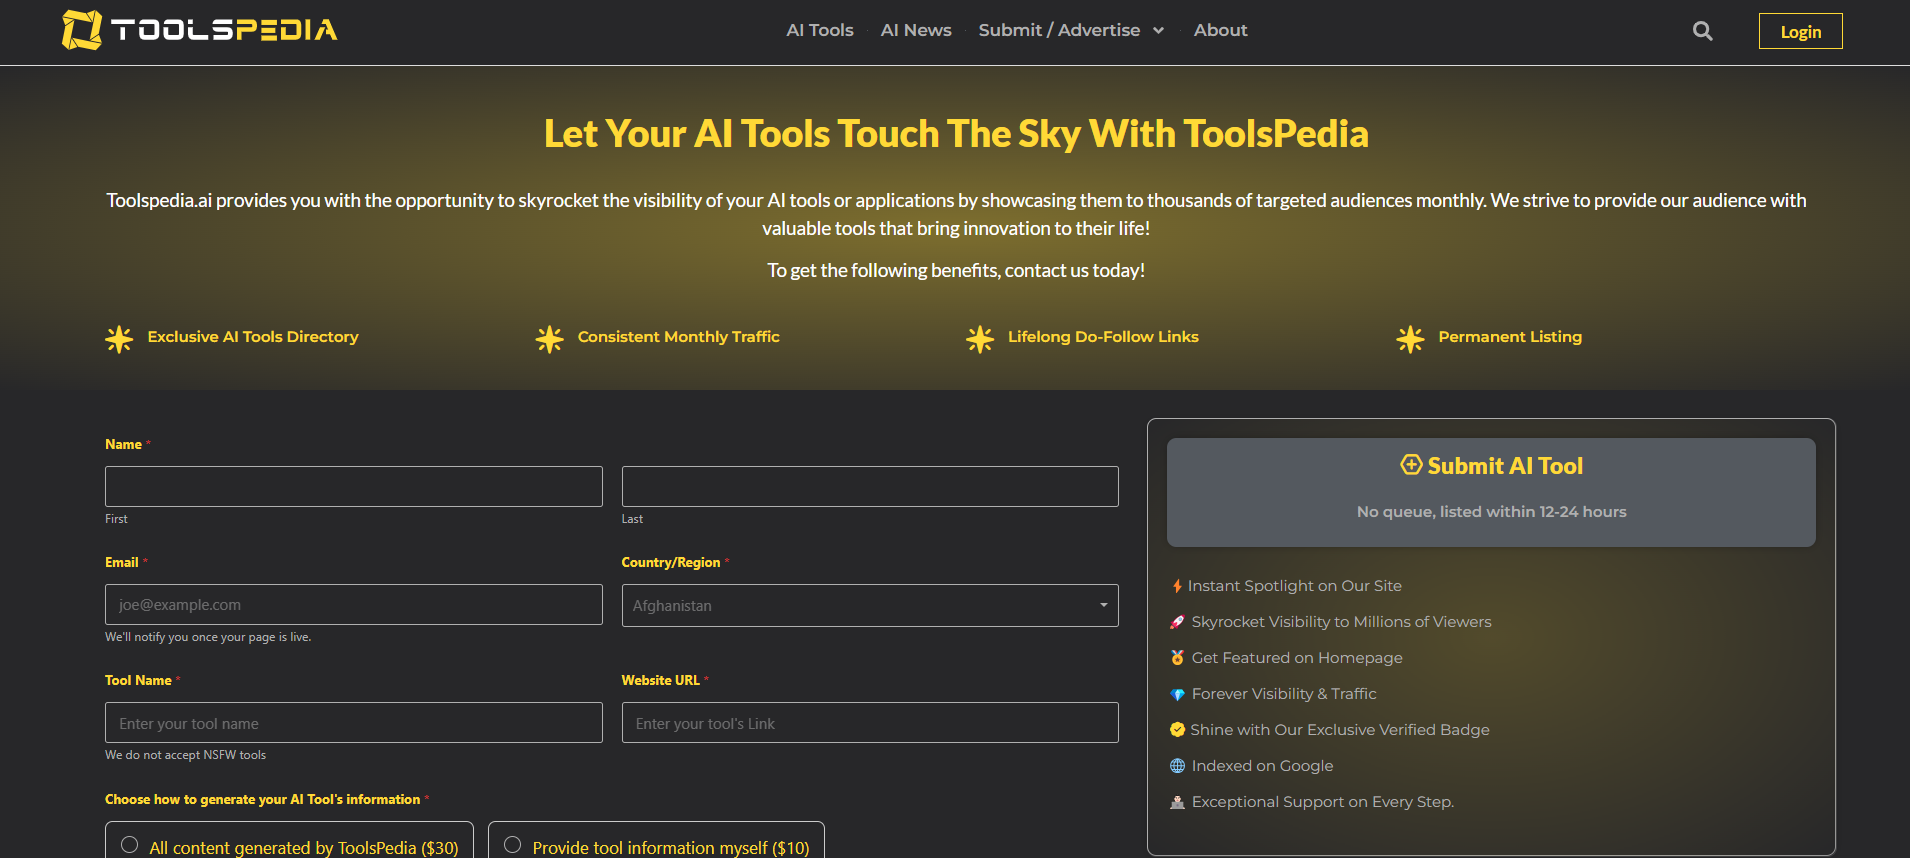Open the Submit / Advertise menu item
1910x858 pixels.
pos(1059,30)
